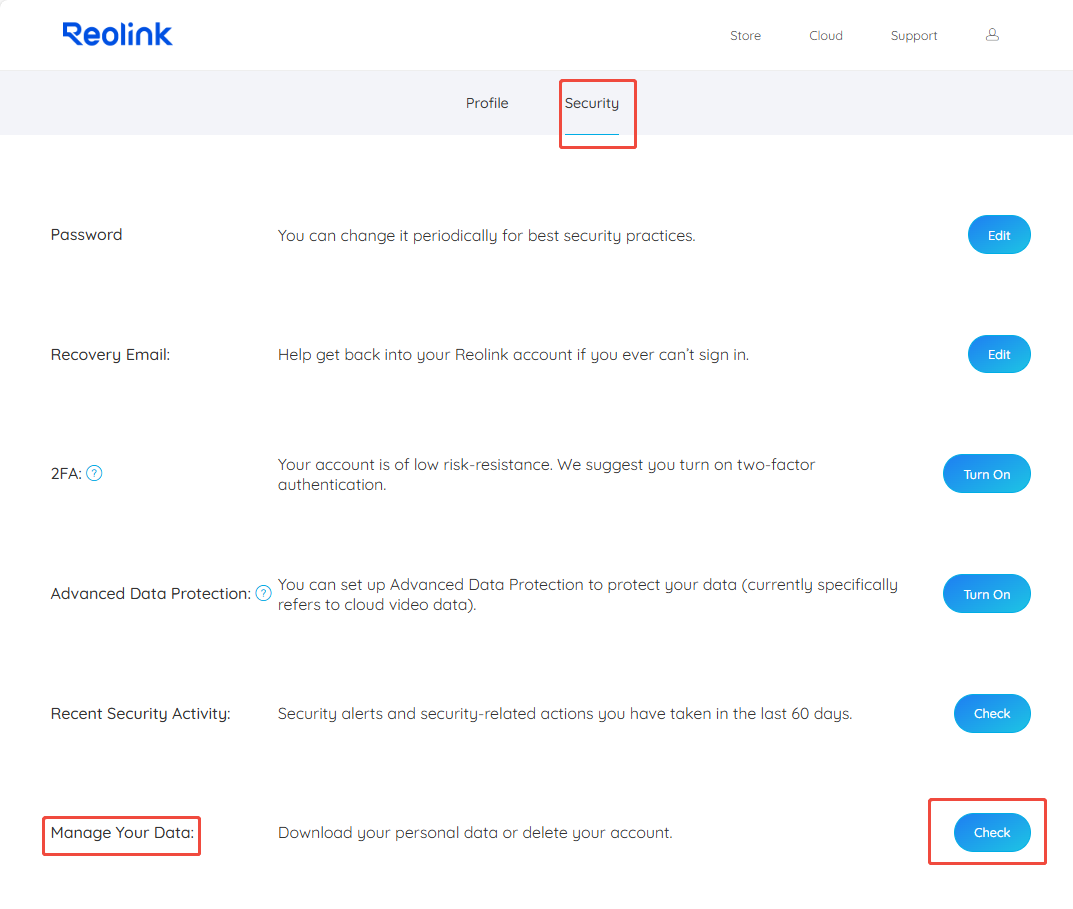Open the user account icon
The width and height of the screenshot is (1073, 909).
992,35
